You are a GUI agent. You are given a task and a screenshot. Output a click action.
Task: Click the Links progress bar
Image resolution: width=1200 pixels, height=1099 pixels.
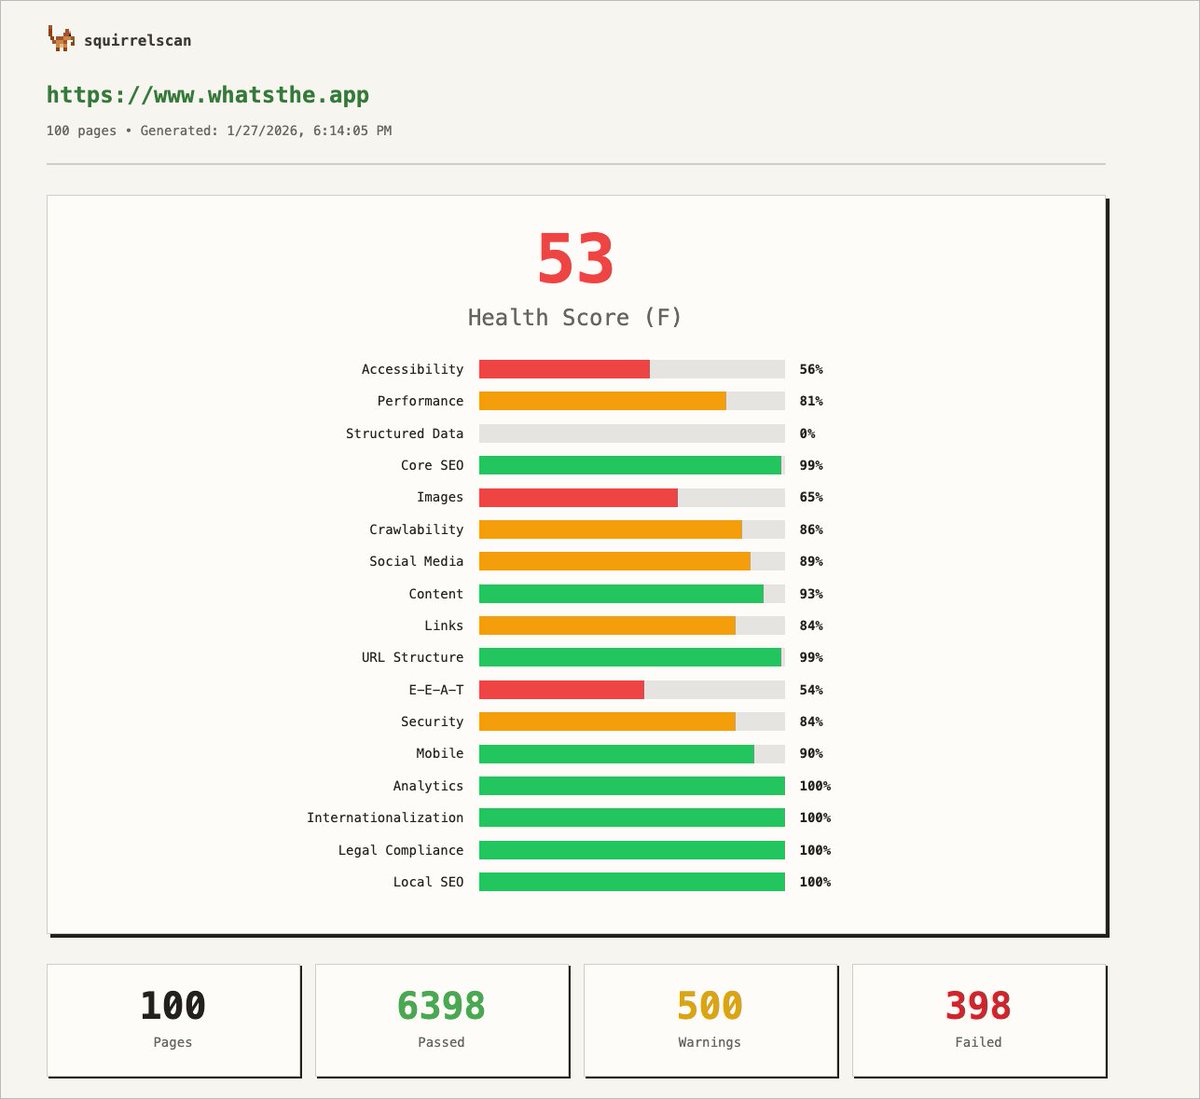tap(632, 625)
